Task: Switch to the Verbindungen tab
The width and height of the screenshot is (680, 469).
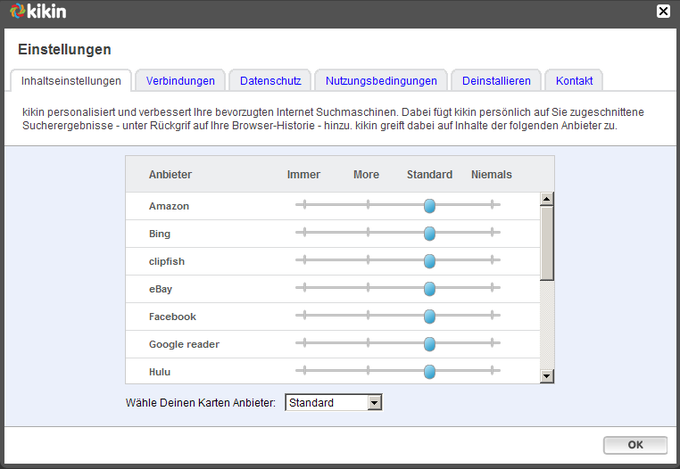Action: (180, 81)
